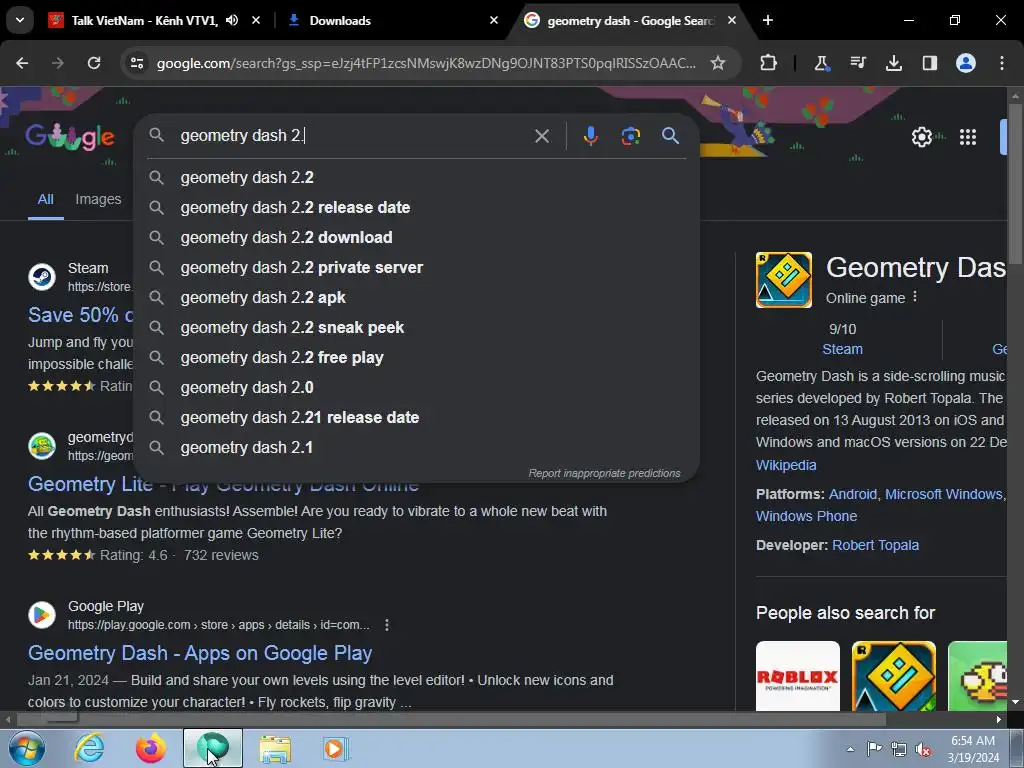Choose suggestion 'geometry dash 2.2 apk'

[416, 298]
